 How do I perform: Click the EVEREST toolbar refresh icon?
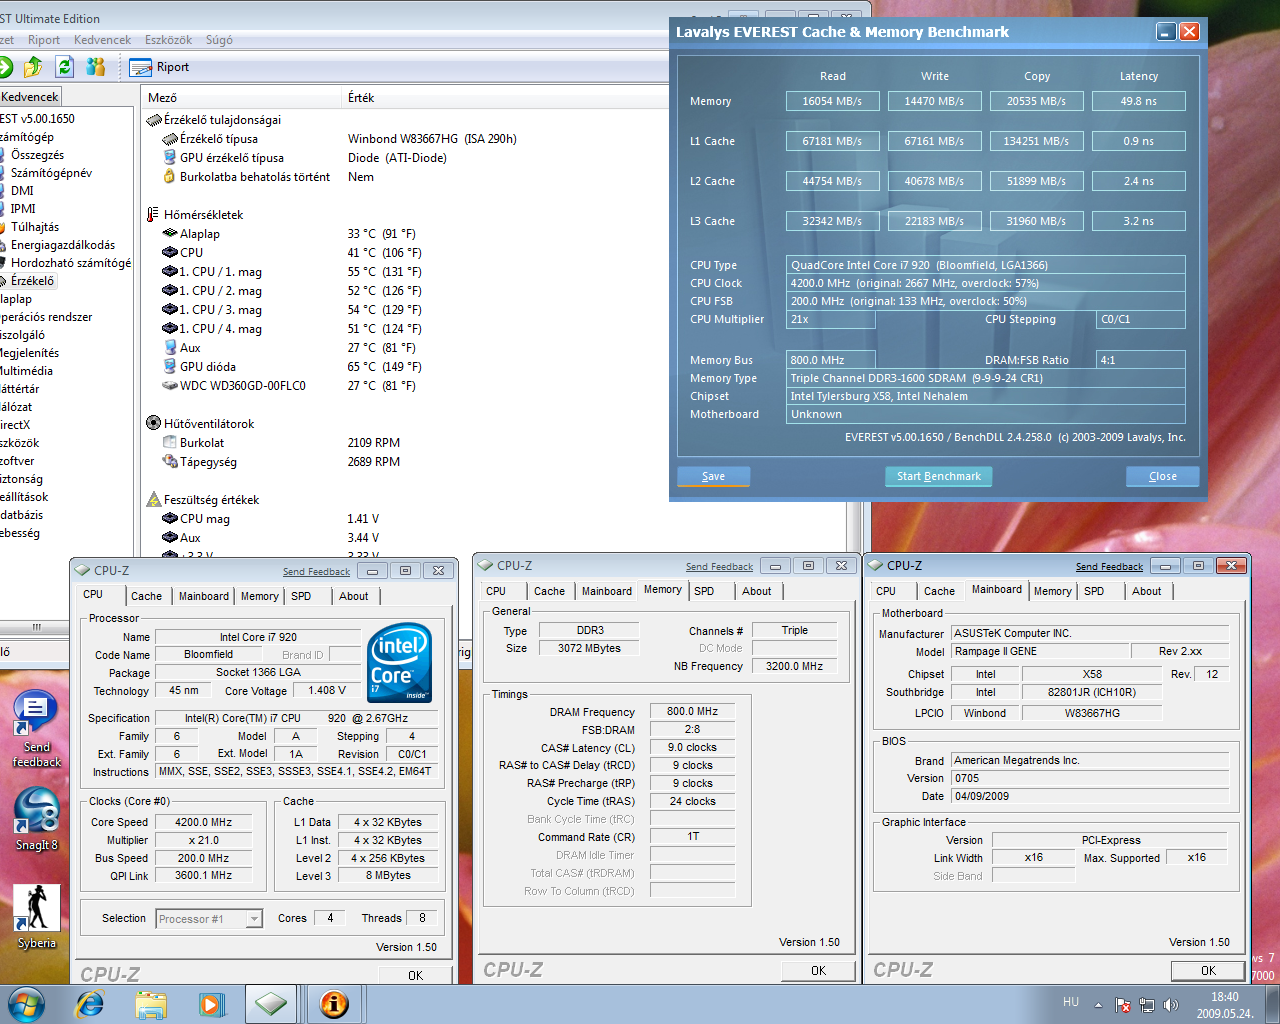click(65, 67)
